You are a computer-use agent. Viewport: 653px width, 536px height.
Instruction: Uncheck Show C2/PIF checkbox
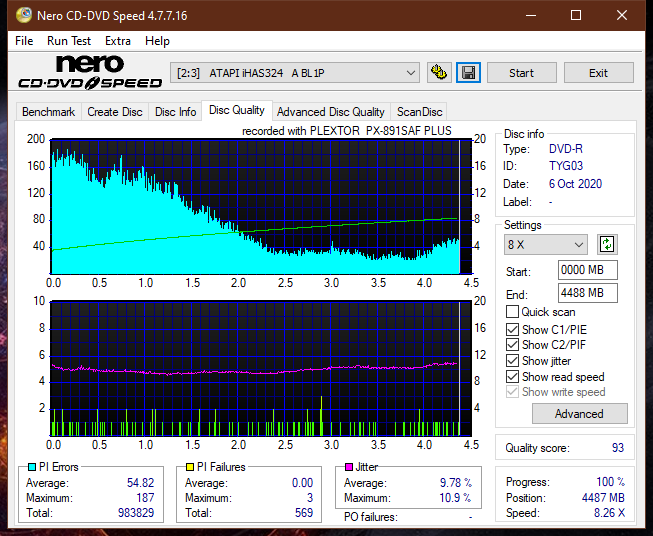(x=512, y=344)
